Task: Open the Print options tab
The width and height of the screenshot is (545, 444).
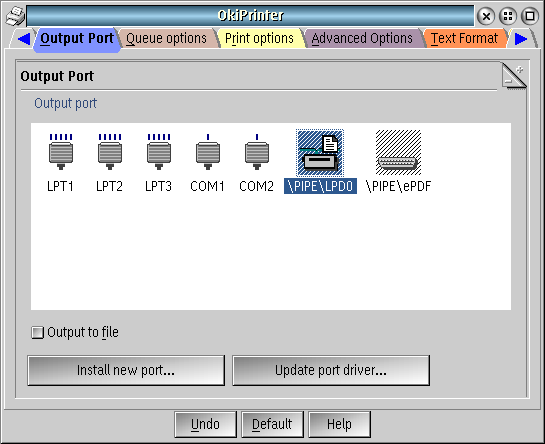Action: pos(259,38)
